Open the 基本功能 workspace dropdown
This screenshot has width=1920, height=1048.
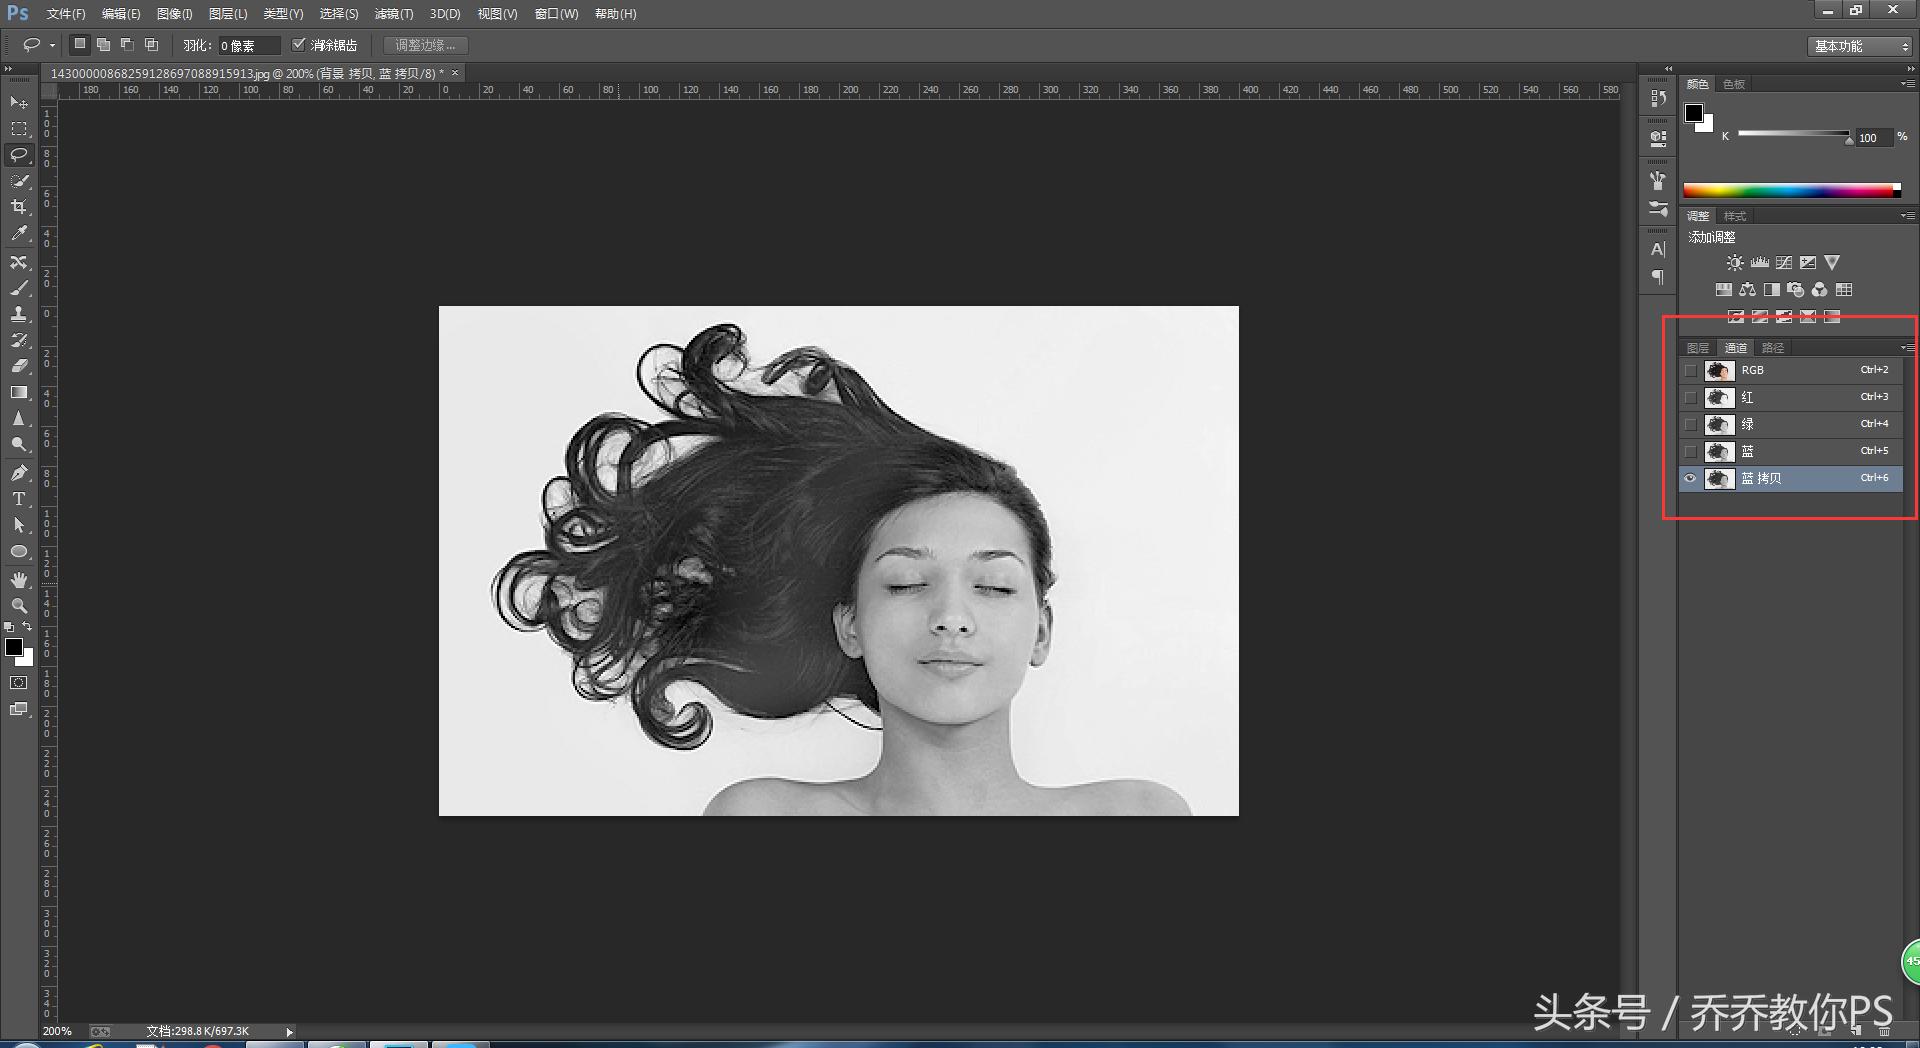[x=1859, y=46]
